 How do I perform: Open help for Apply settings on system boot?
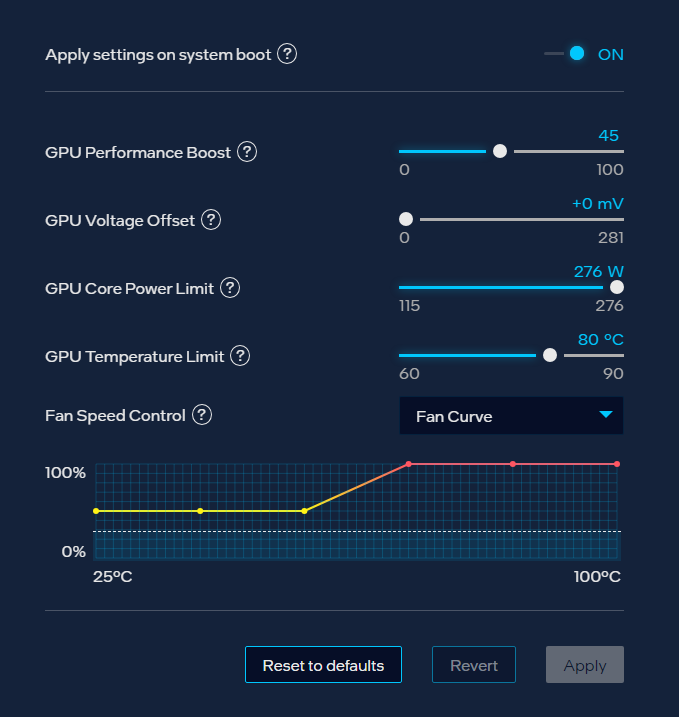click(x=287, y=54)
